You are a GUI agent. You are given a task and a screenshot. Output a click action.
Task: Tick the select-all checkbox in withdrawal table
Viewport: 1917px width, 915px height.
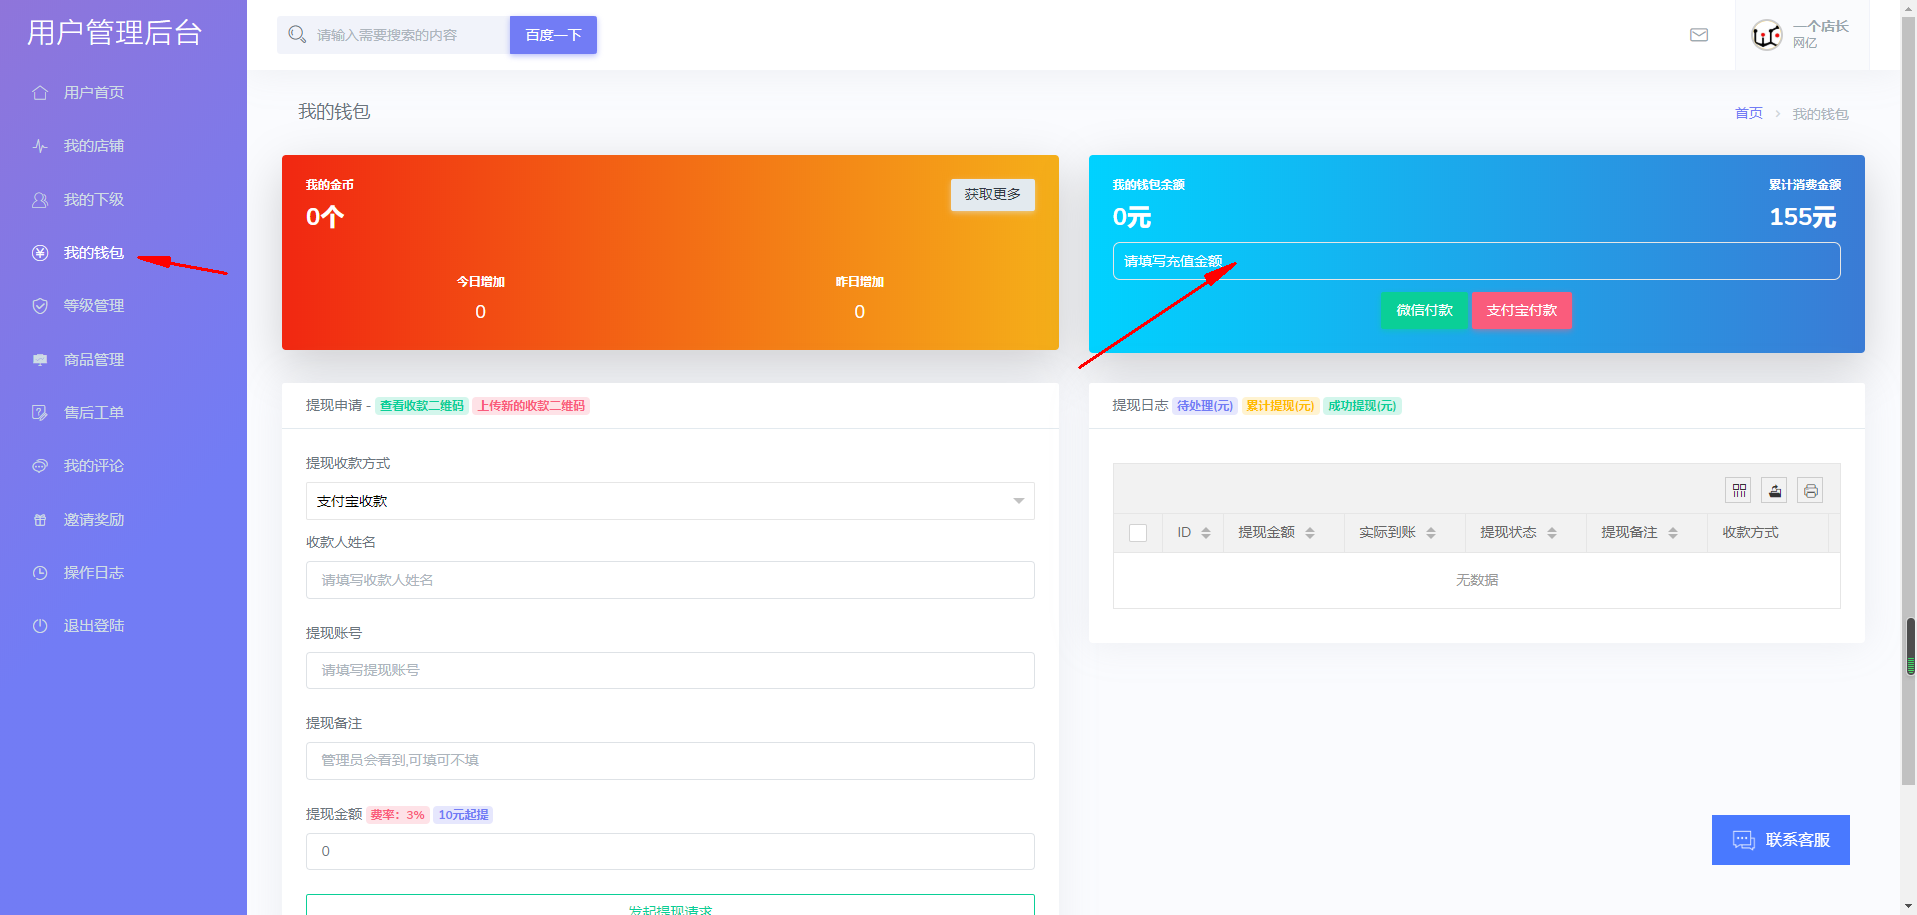click(1138, 533)
